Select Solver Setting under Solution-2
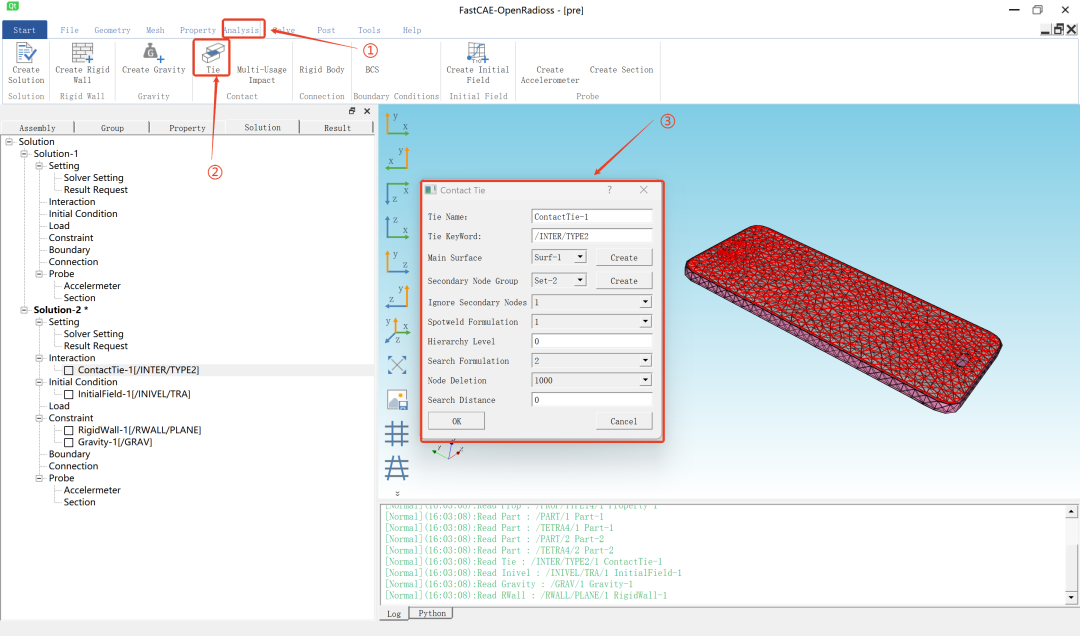 click(94, 334)
